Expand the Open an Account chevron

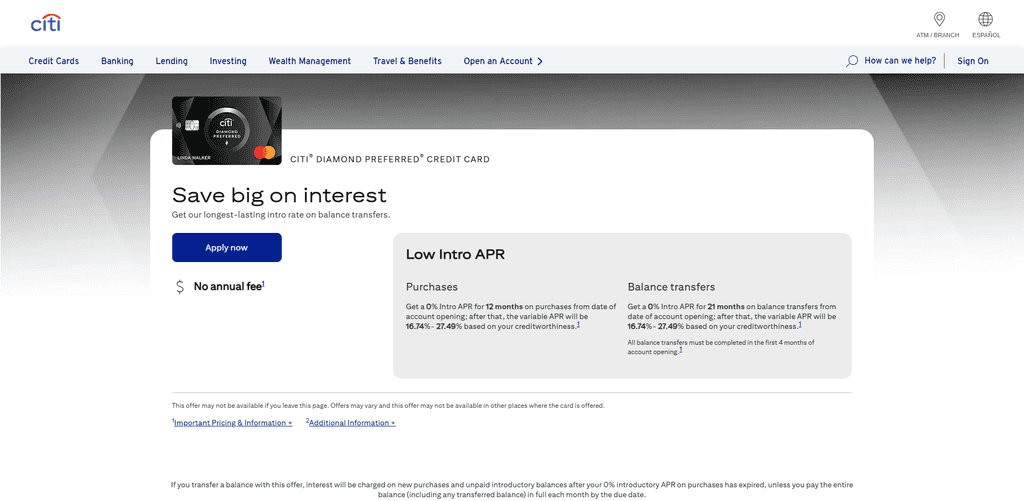click(x=540, y=61)
